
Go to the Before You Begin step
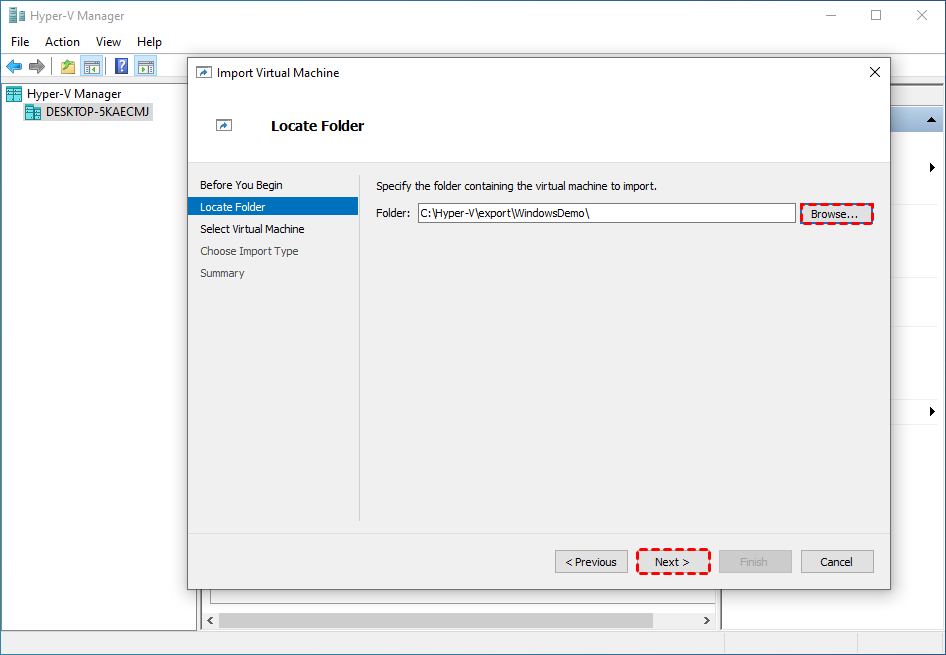pos(241,185)
